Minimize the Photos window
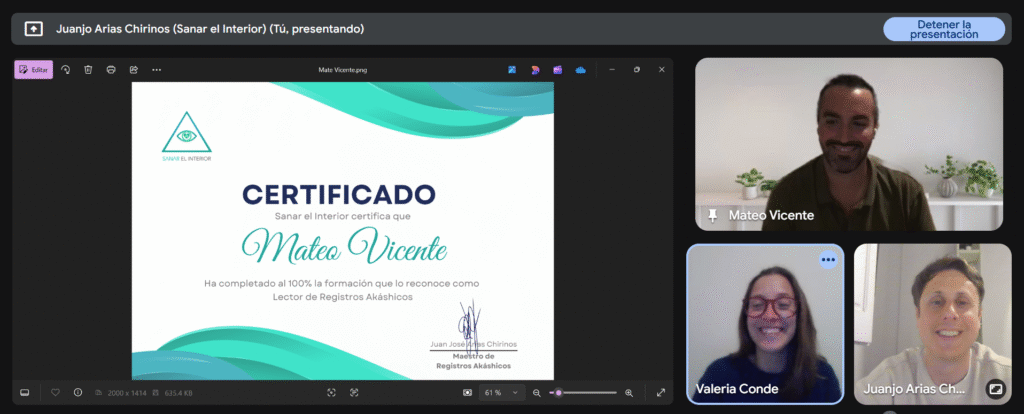Screen dimensions: 1024x414 612,69
